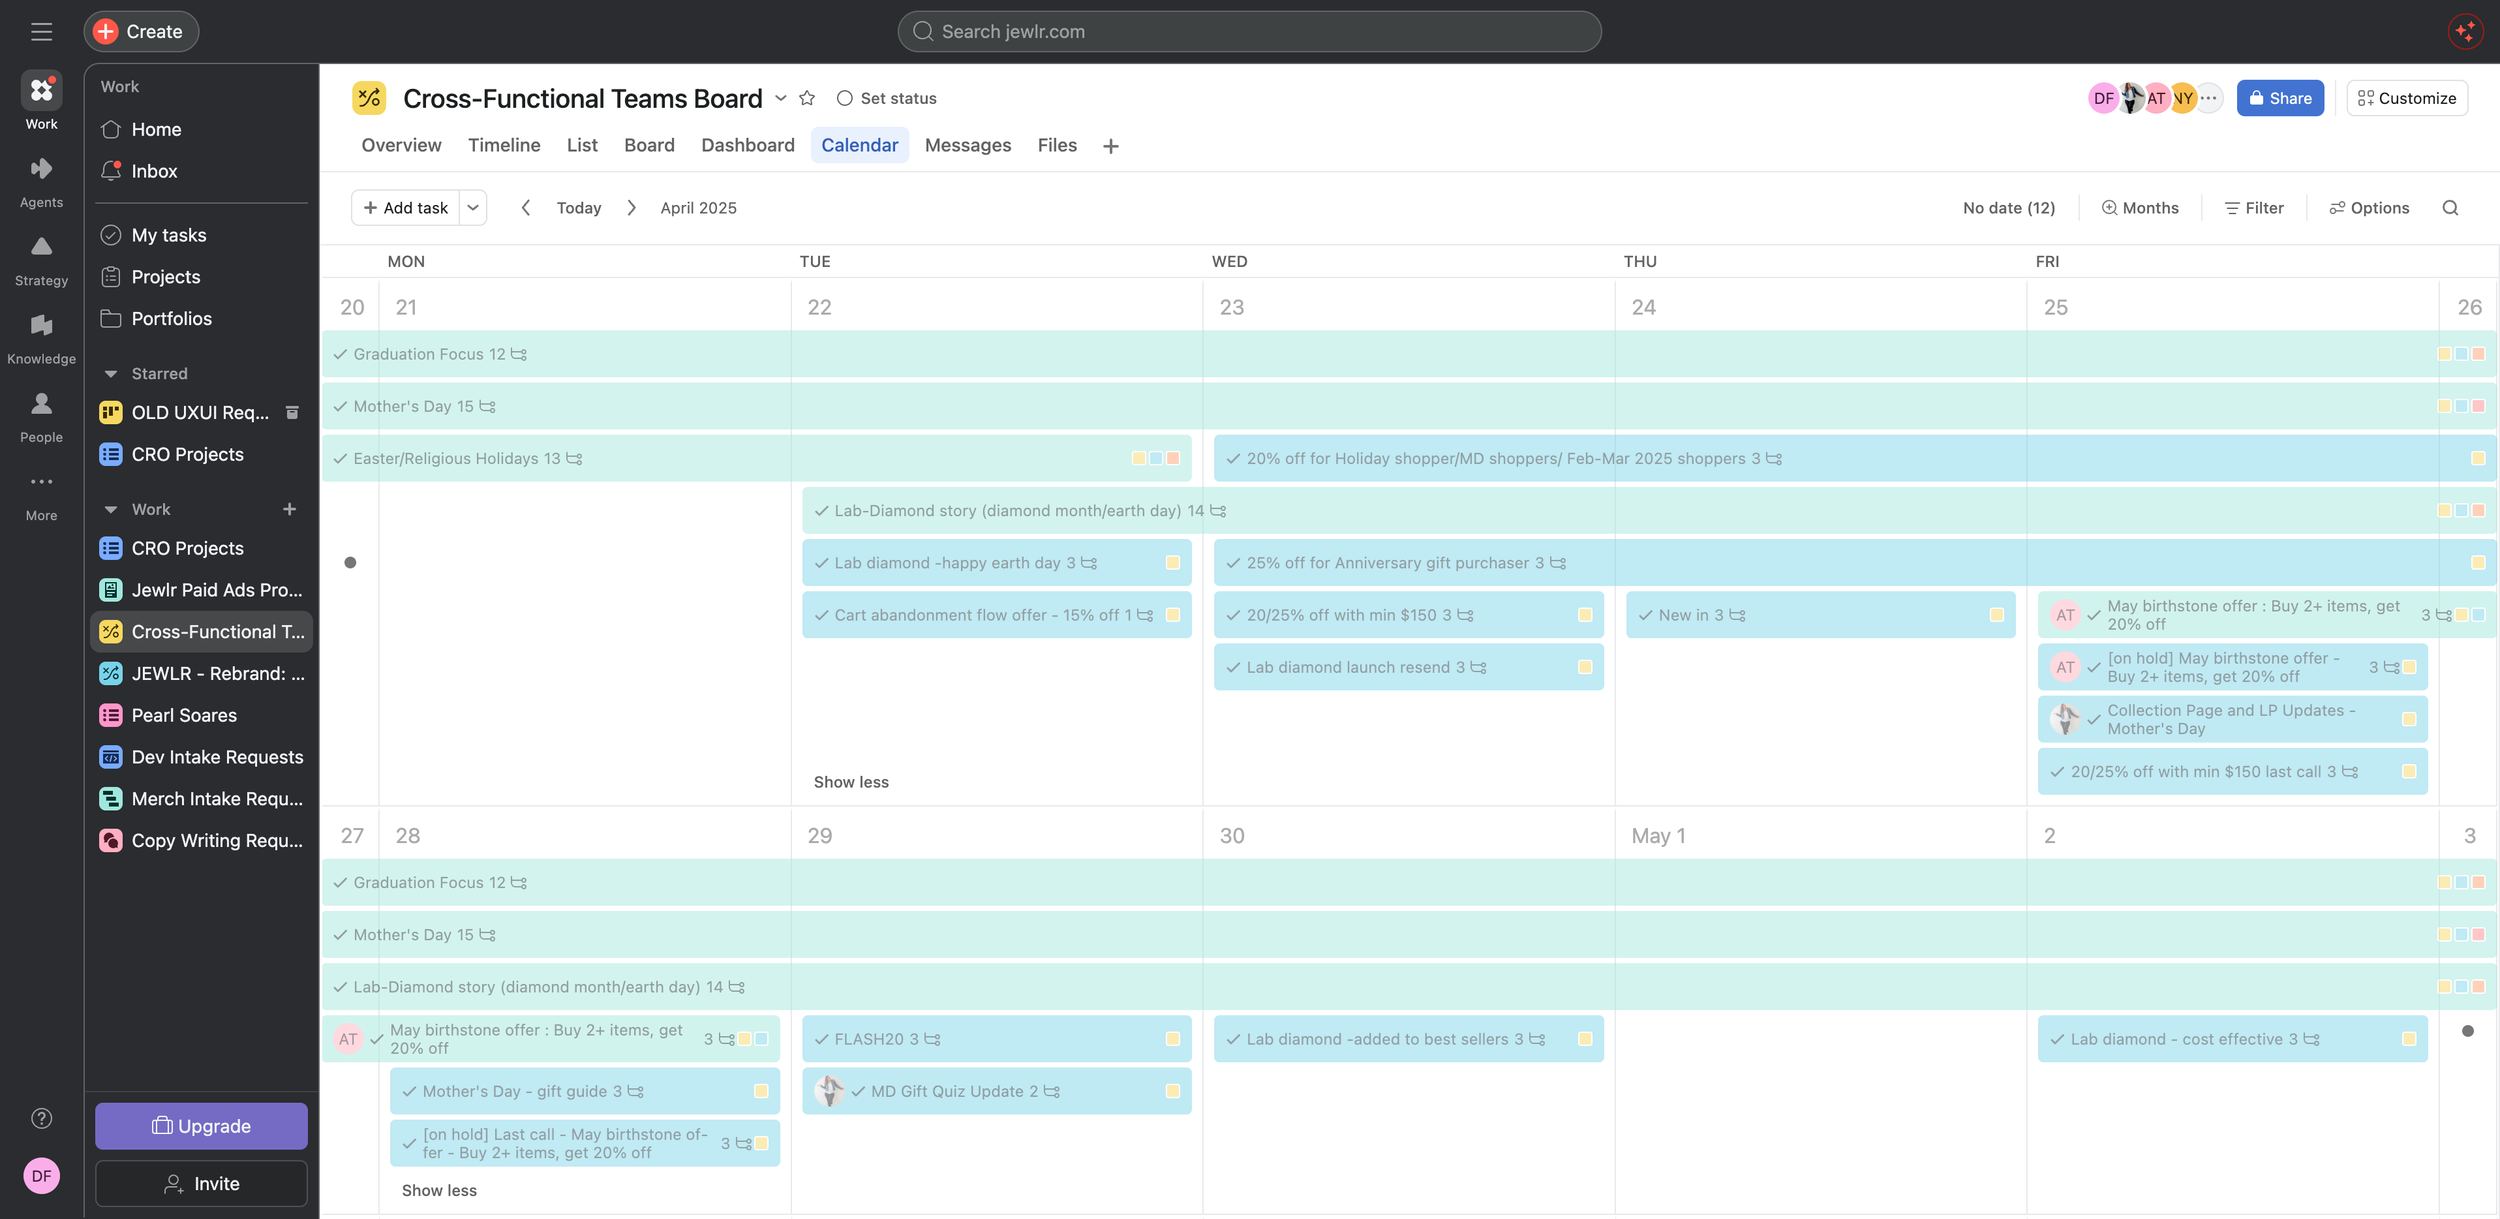Toggle completion of FLASH20 task
Screen dimensions: 2500x1219
click(x=821, y=1039)
